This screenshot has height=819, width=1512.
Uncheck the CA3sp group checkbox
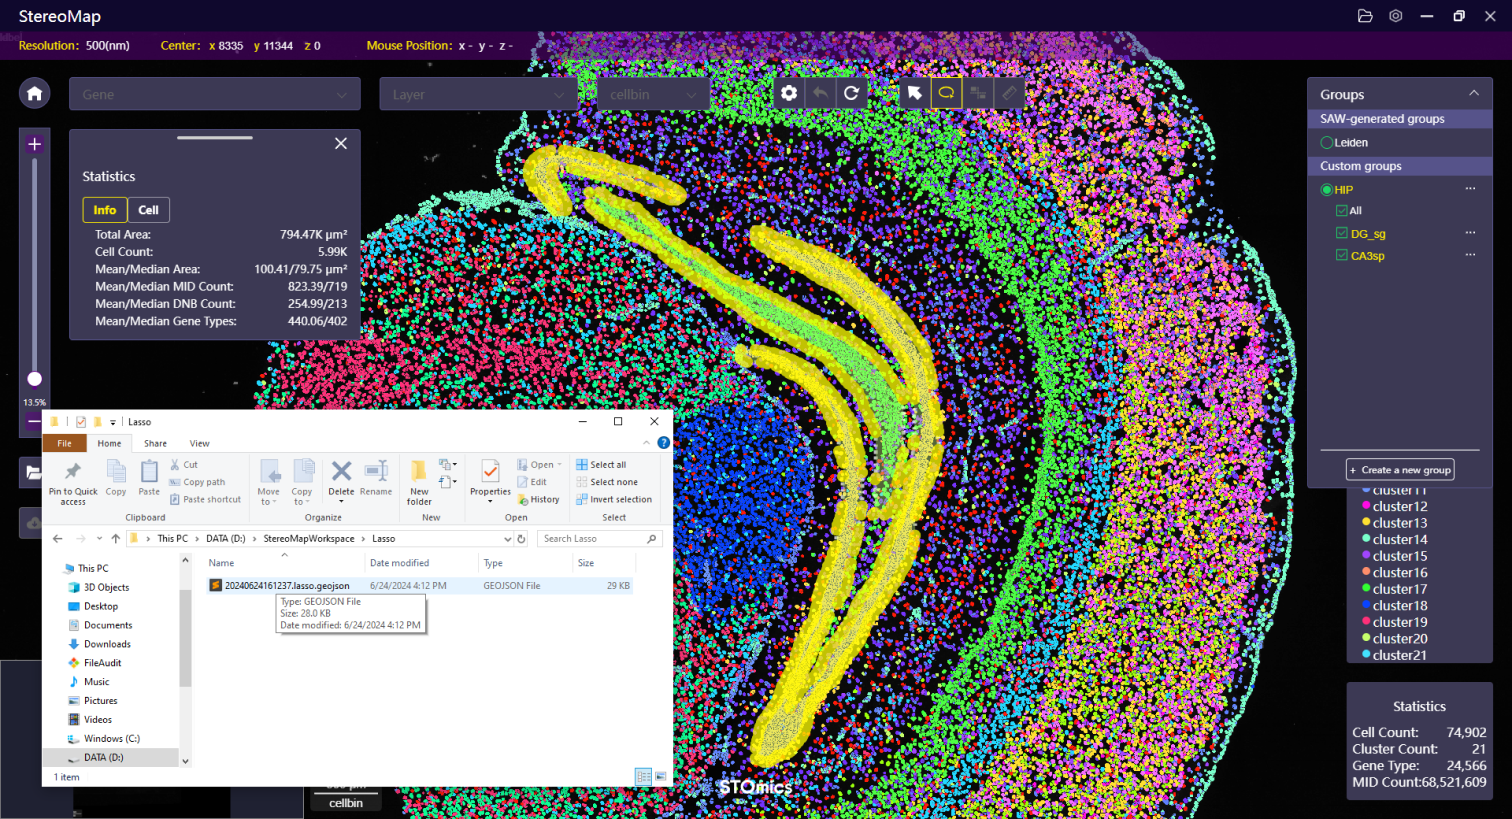point(1342,255)
